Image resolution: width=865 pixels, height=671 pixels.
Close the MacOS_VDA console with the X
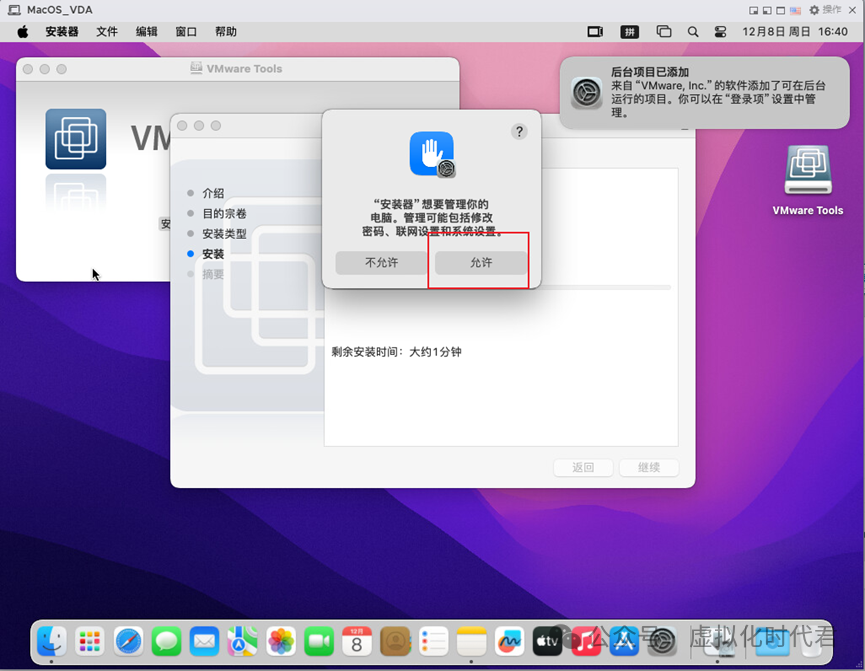852,10
